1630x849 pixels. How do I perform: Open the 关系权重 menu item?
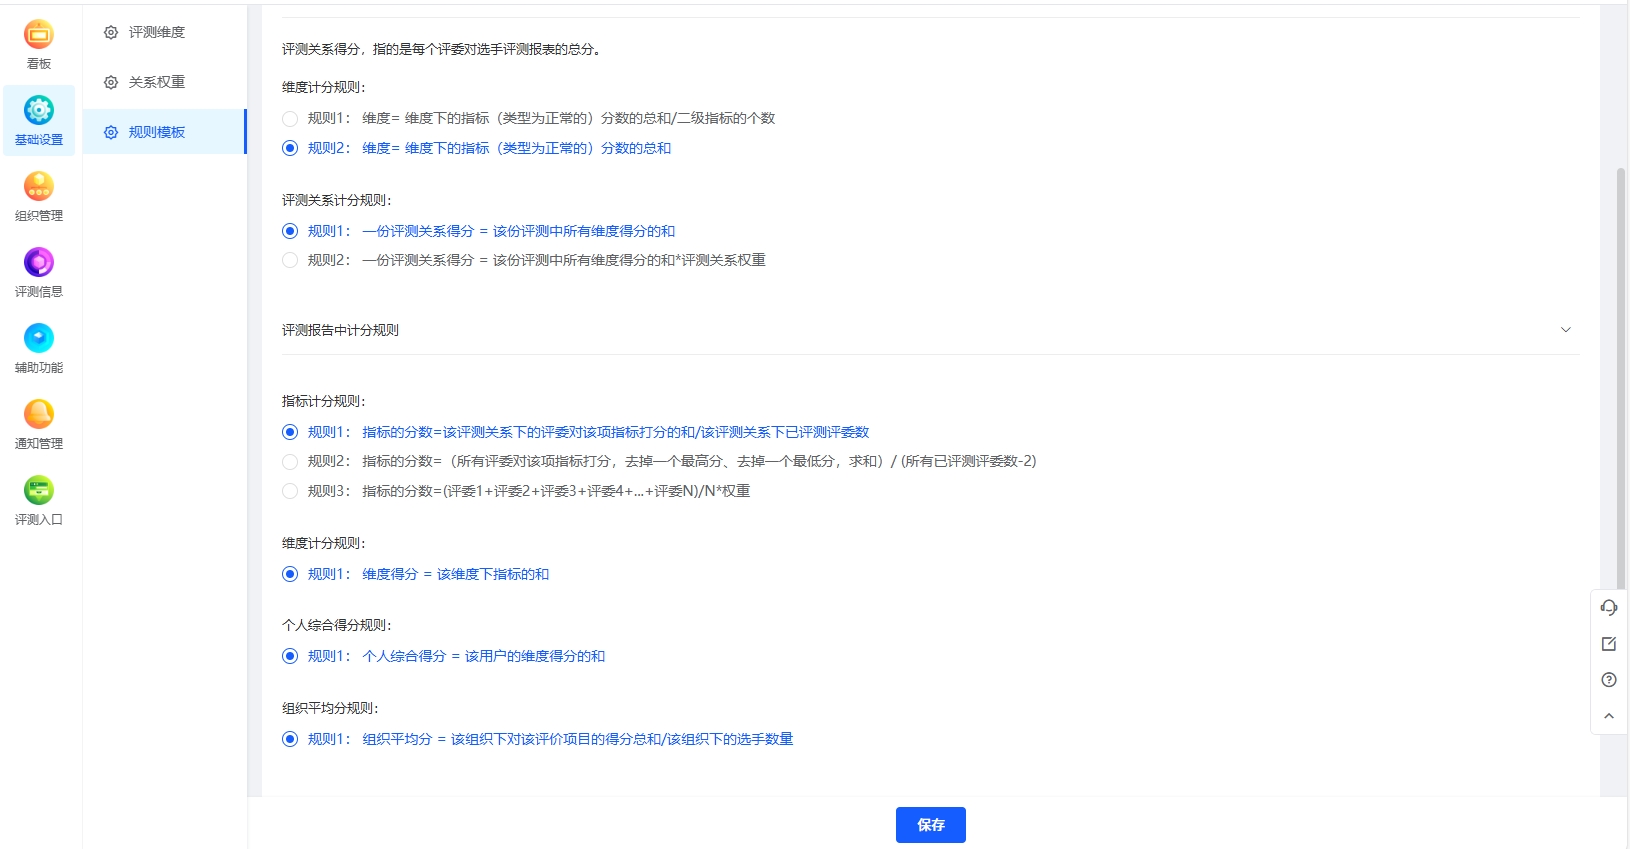[157, 82]
